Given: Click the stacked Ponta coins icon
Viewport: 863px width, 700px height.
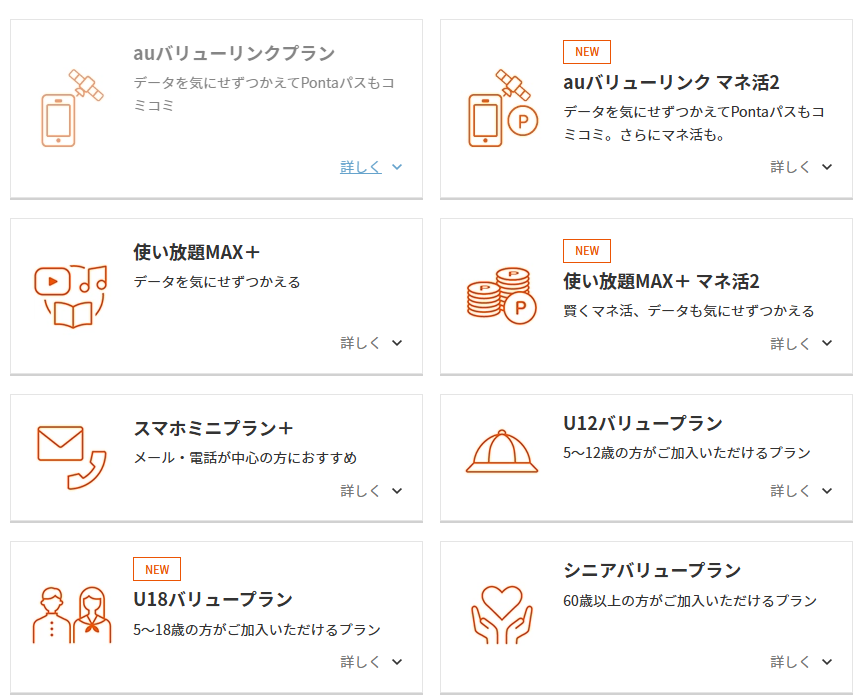Looking at the screenshot, I should 502,296.
